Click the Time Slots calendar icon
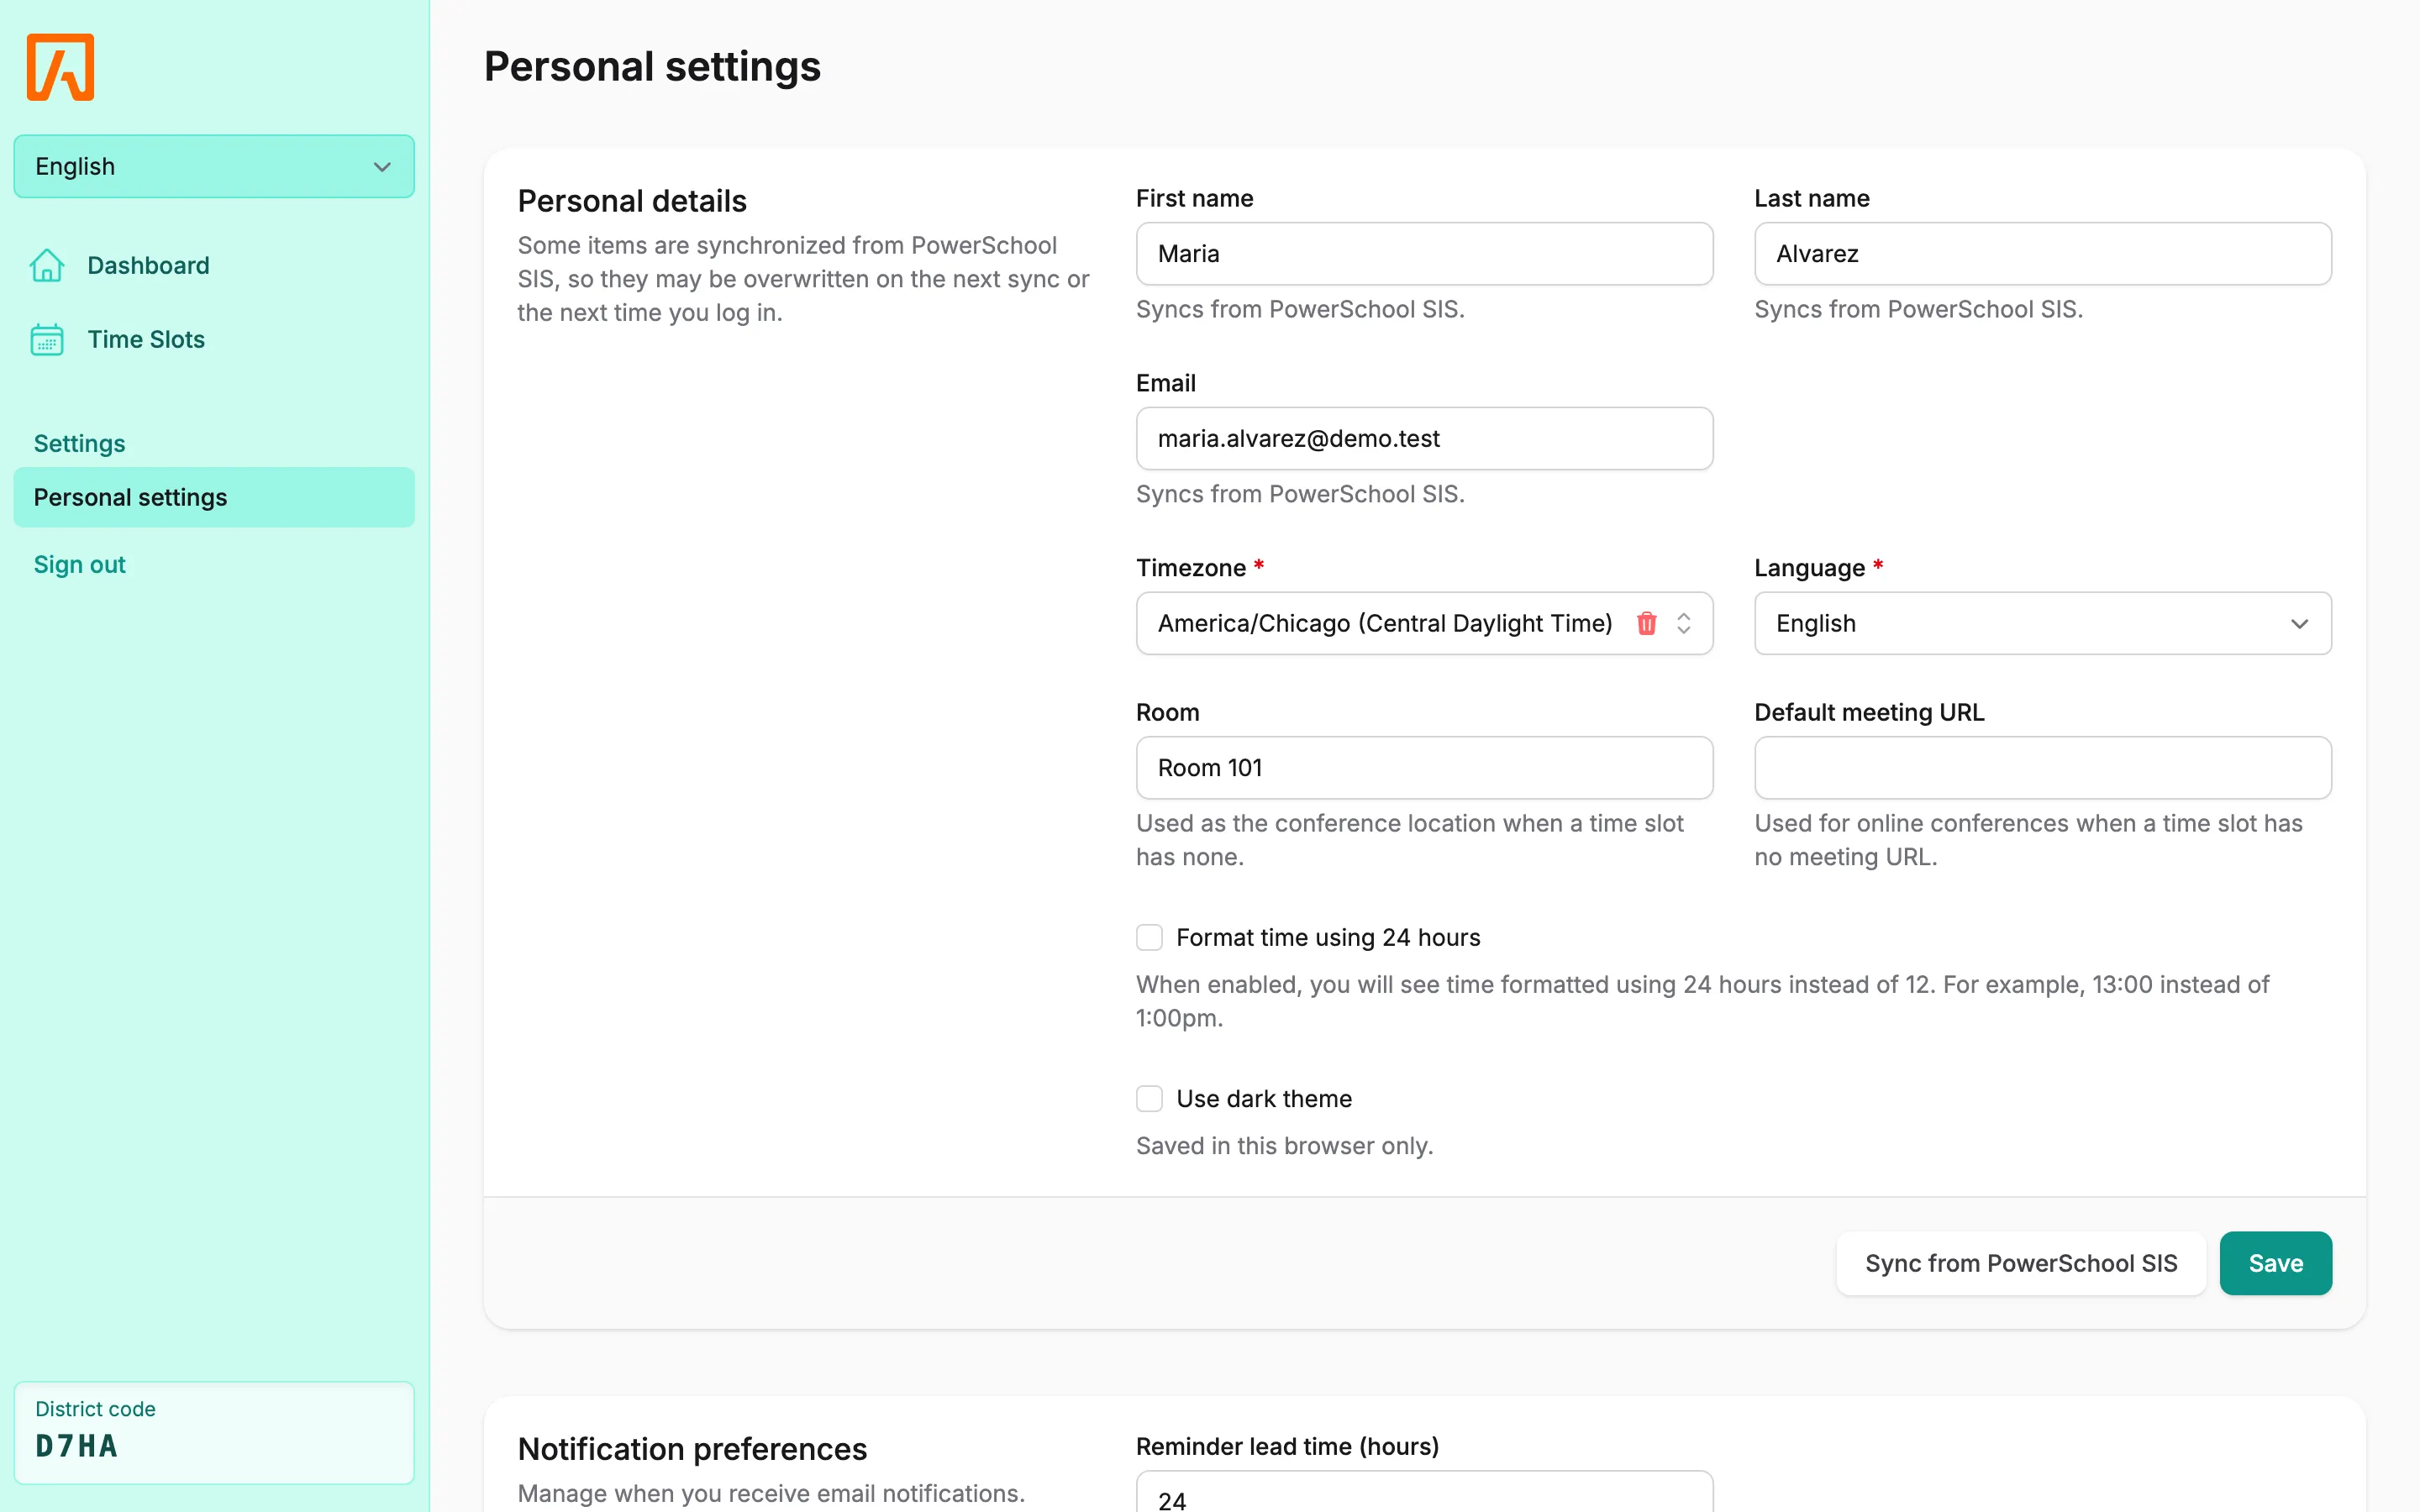 tap(47, 339)
